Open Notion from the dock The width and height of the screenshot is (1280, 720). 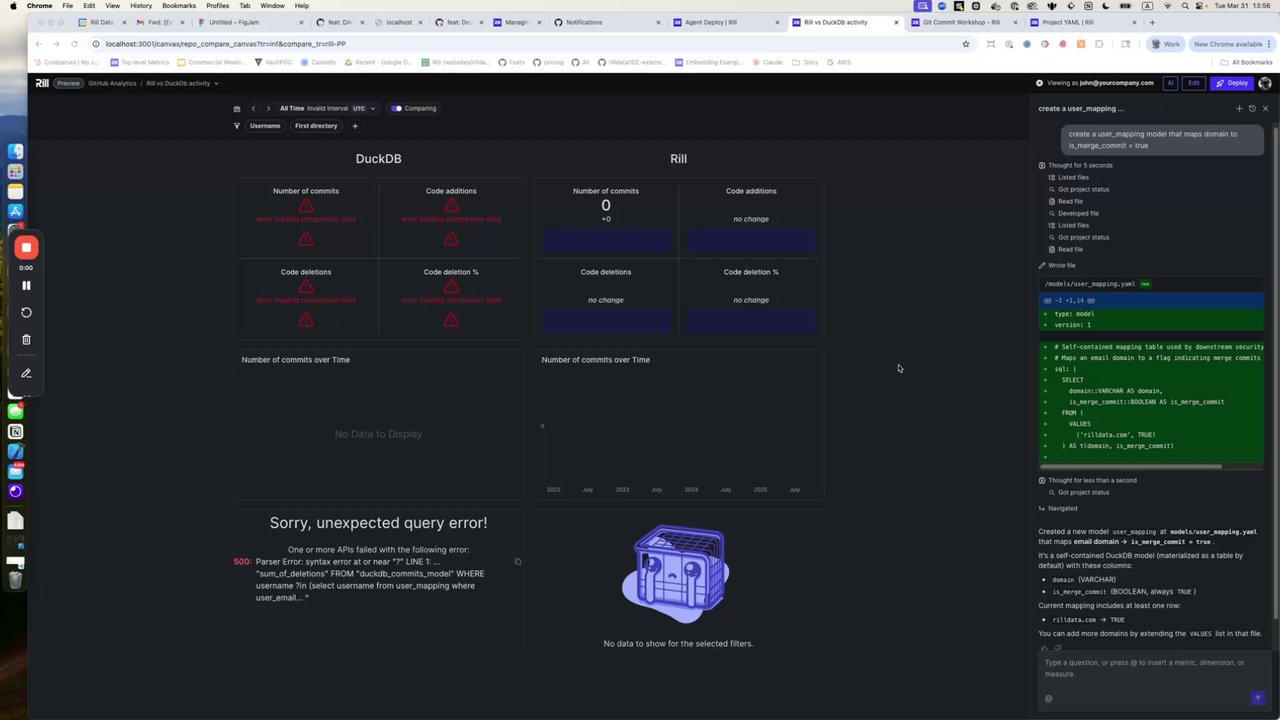(x=15, y=432)
